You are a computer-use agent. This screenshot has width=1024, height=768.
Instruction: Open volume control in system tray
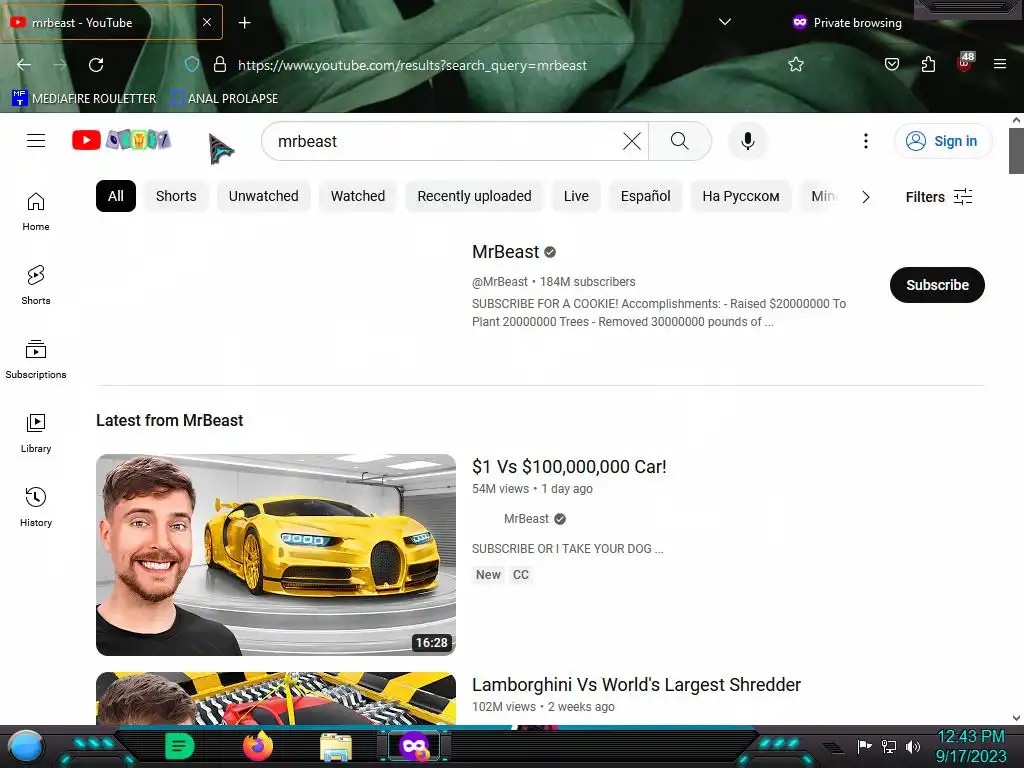[912, 746]
